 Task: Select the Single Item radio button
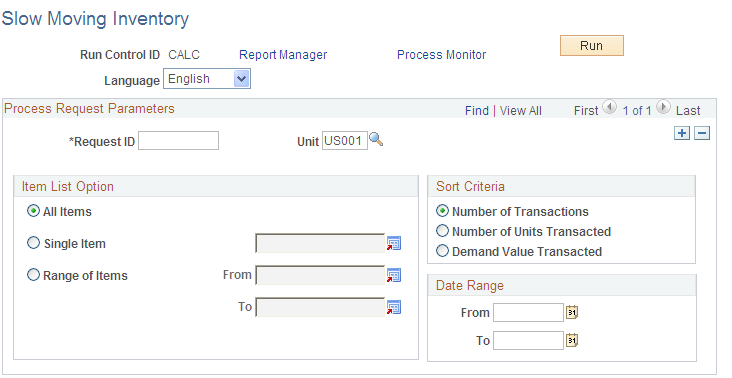click(x=33, y=243)
